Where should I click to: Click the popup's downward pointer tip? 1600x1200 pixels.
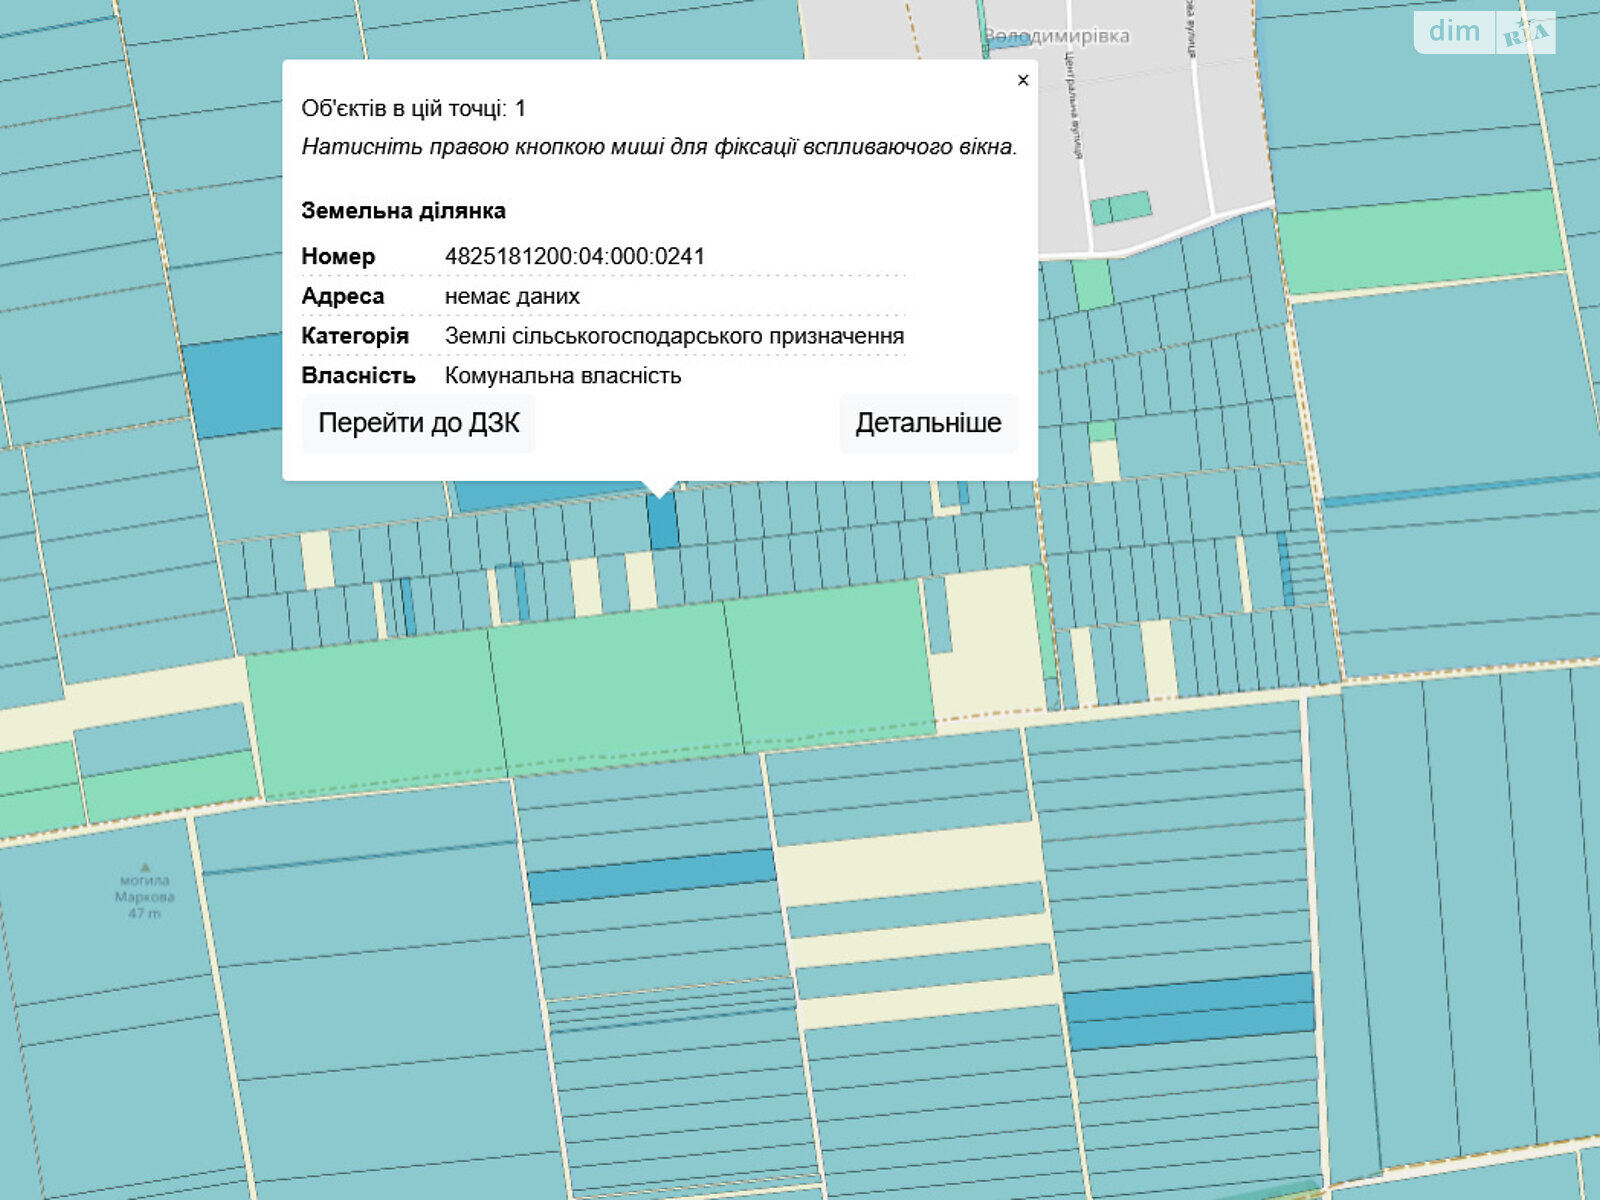[659, 492]
